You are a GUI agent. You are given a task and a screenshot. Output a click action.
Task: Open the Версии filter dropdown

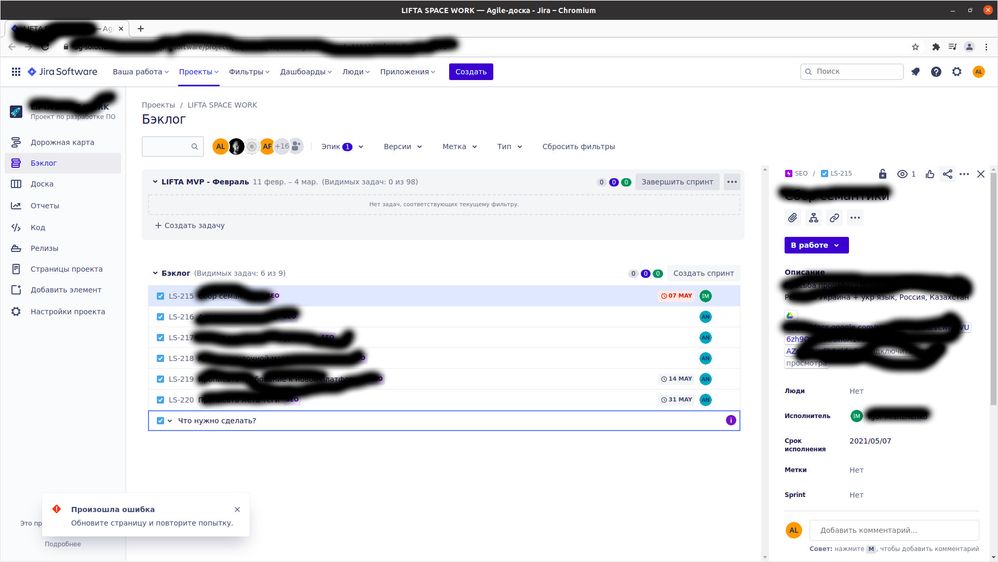[x=402, y=146]
